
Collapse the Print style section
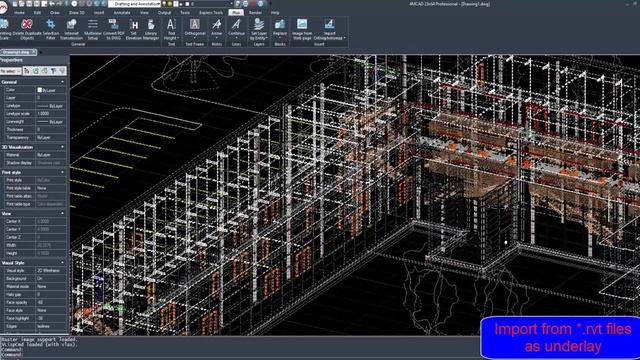point(62,172)
